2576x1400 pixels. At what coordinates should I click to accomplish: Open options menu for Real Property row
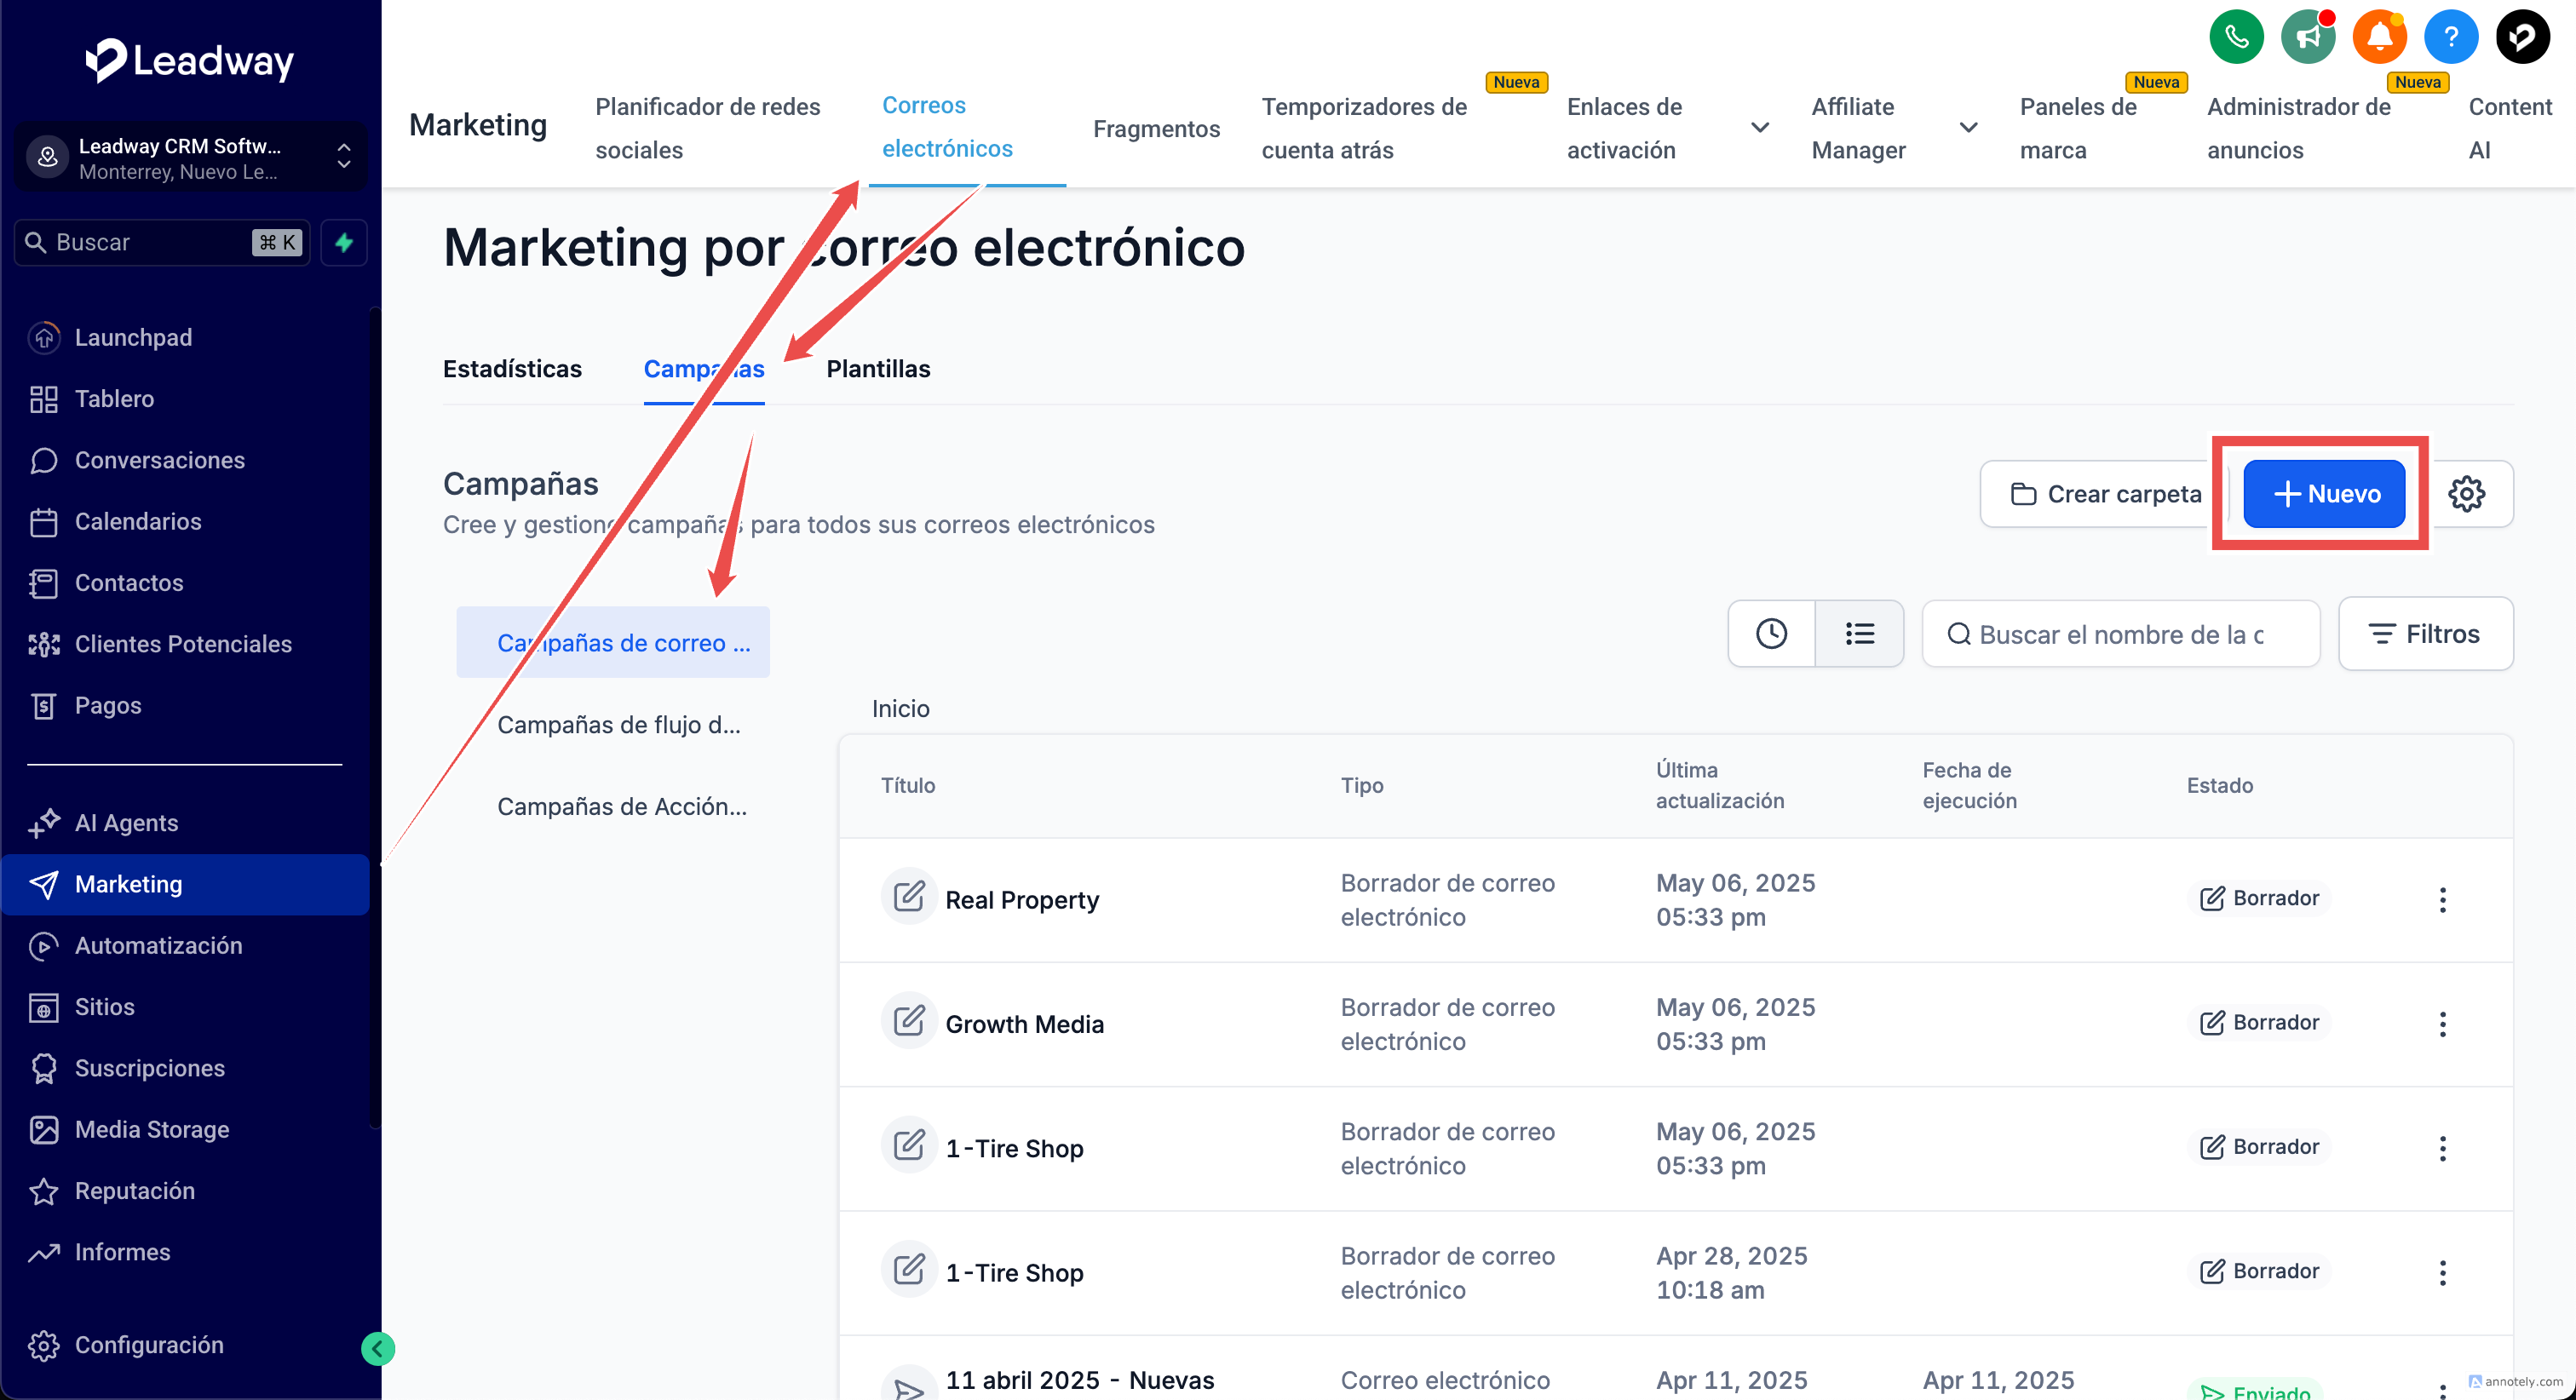pos(2442,900)
